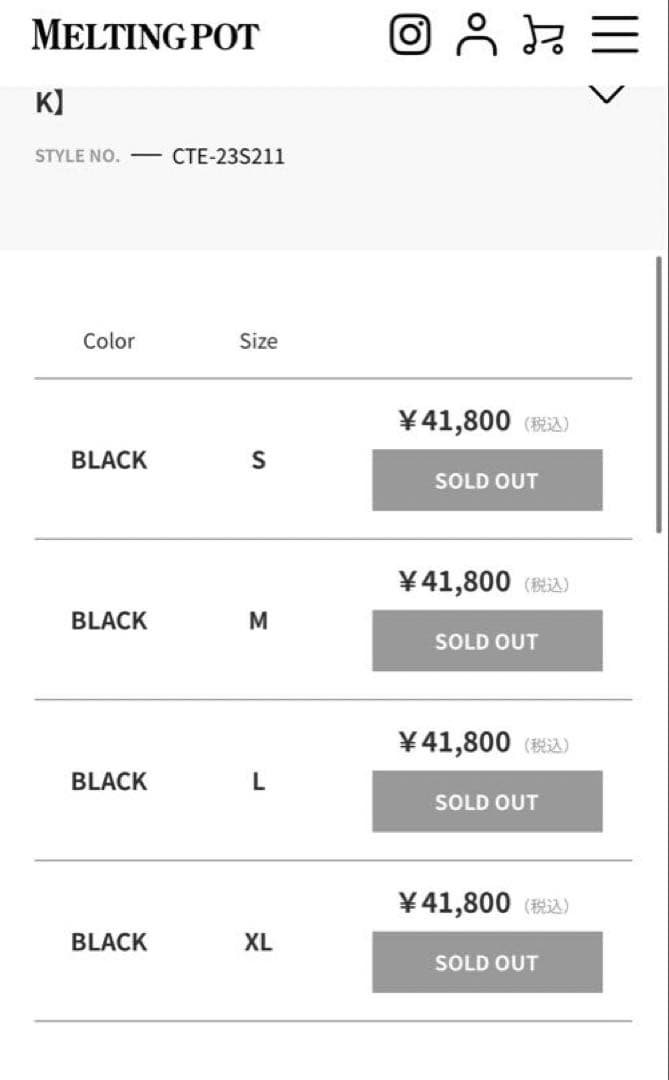Open the Instagram page icon
This screenshot has width=669, height=1080.
click(x=409, y=35)
